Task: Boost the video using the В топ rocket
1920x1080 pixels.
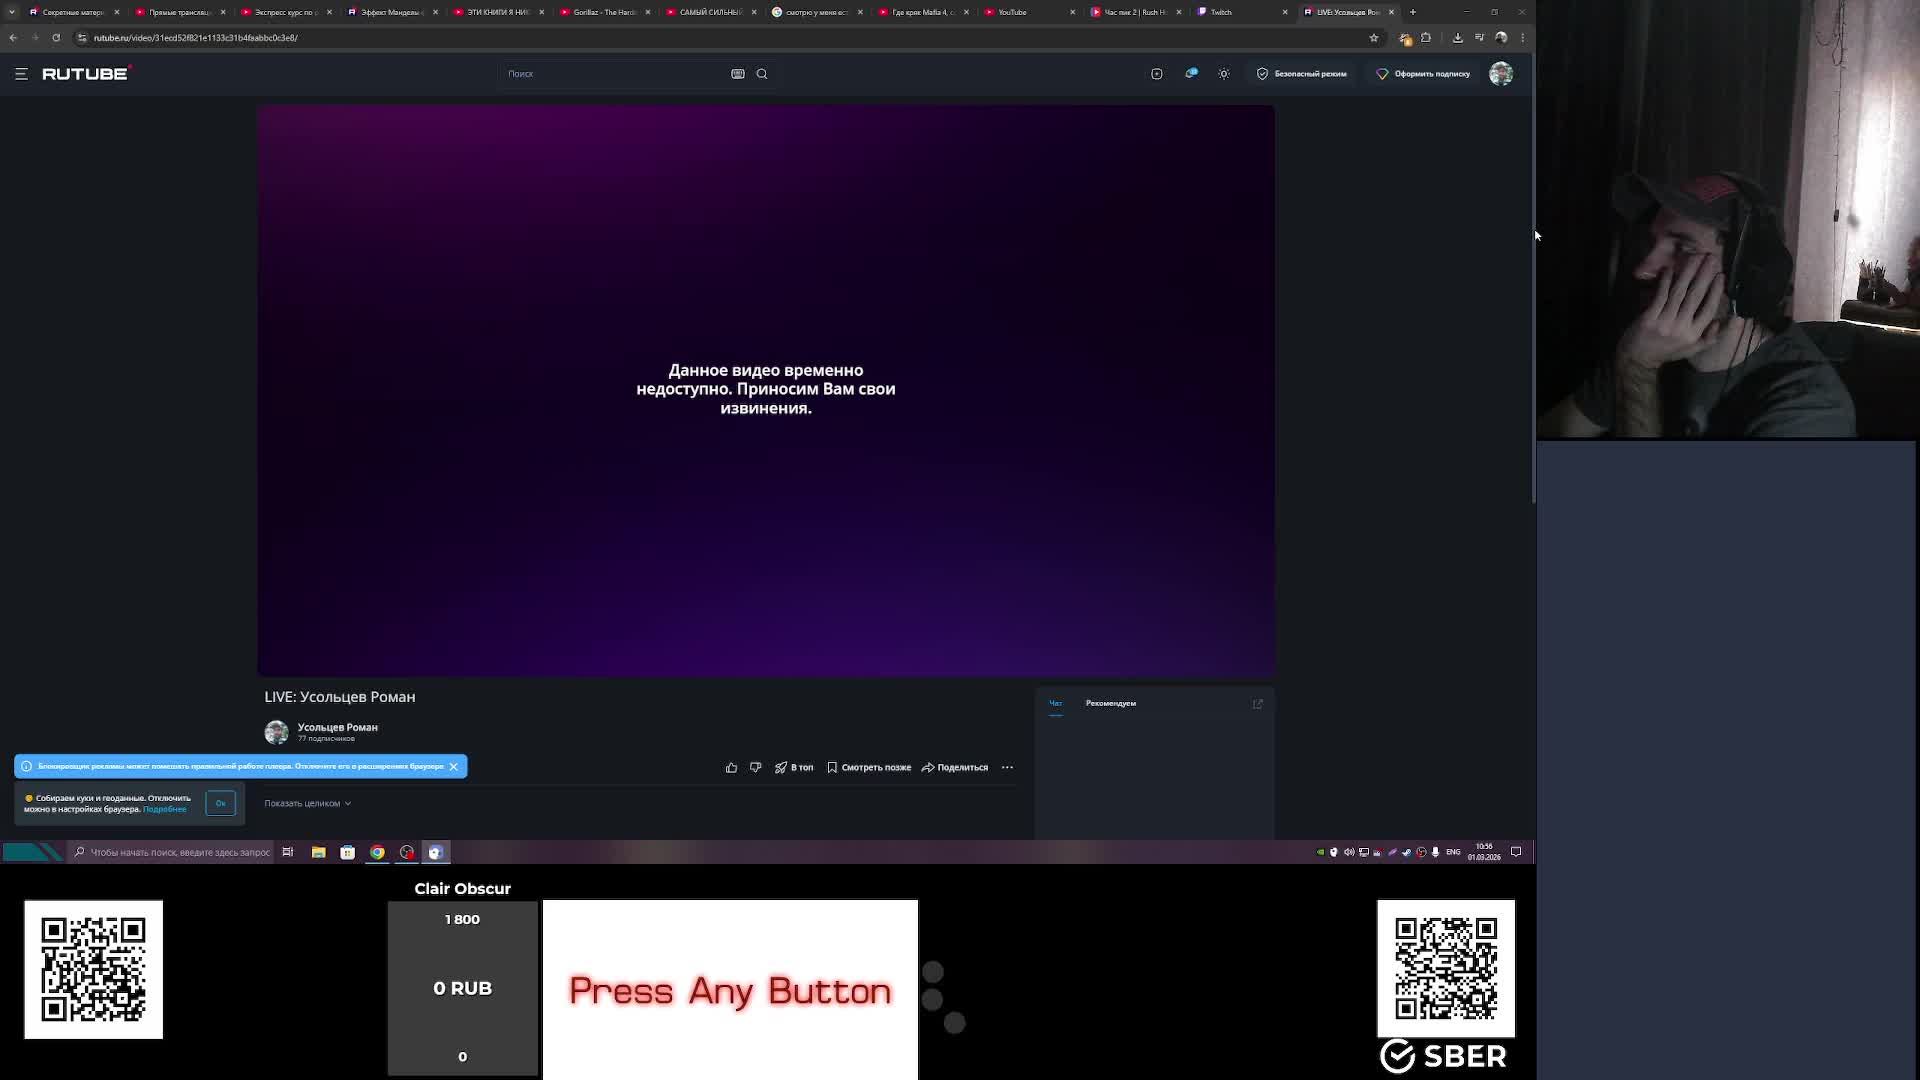Action: (794, 768)
